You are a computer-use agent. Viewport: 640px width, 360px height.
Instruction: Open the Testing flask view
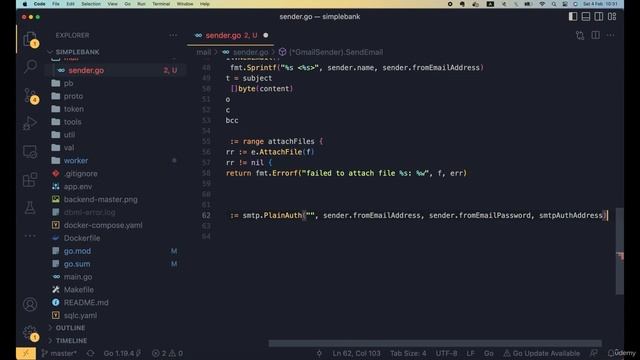30,207
